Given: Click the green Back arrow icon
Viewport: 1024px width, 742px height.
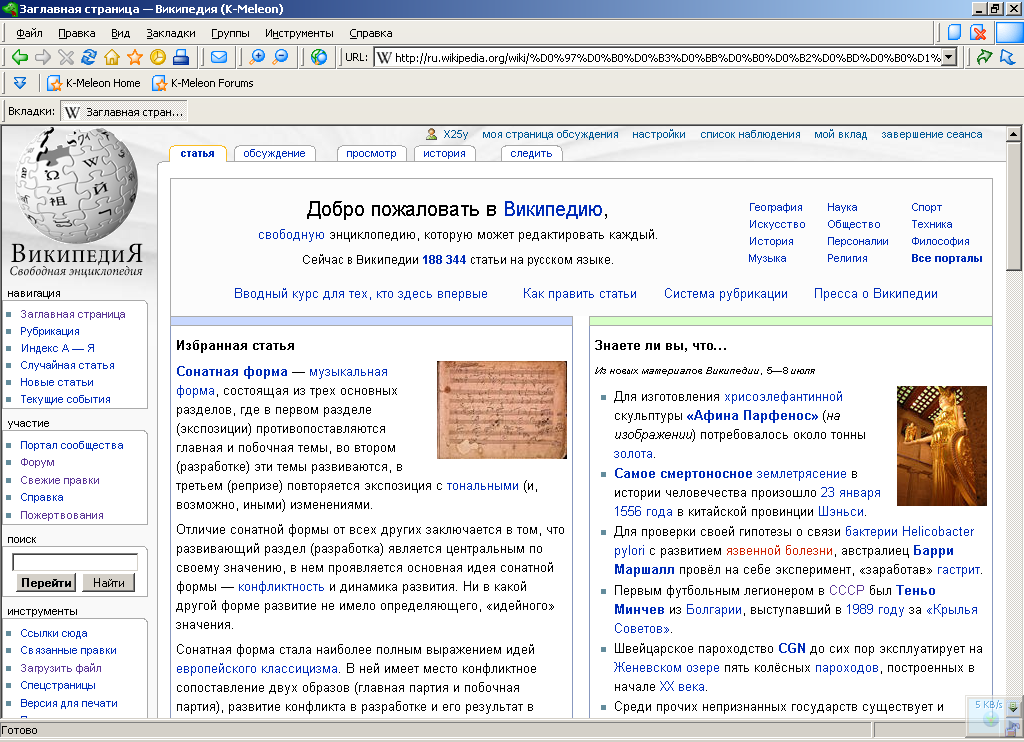Looking at the screenshot, I should [20, 57].
